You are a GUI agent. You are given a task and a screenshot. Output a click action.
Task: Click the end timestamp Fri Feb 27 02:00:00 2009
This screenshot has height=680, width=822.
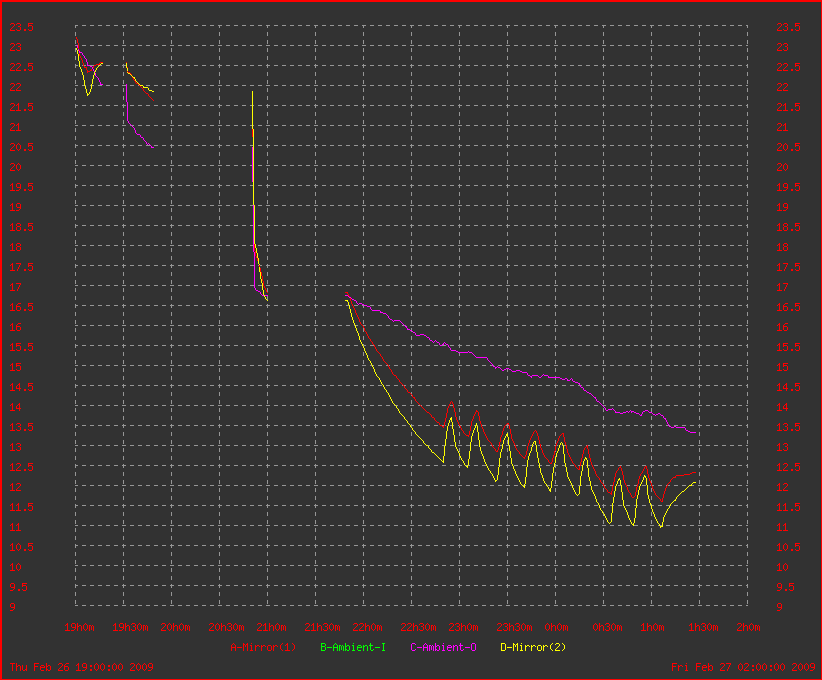pos(743,667)
